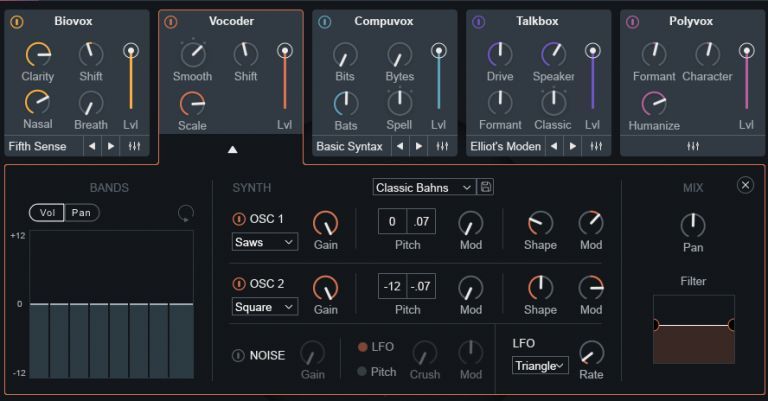Toggle Compuvox module power button
768x401 pixels.
[x=325, y=21]
